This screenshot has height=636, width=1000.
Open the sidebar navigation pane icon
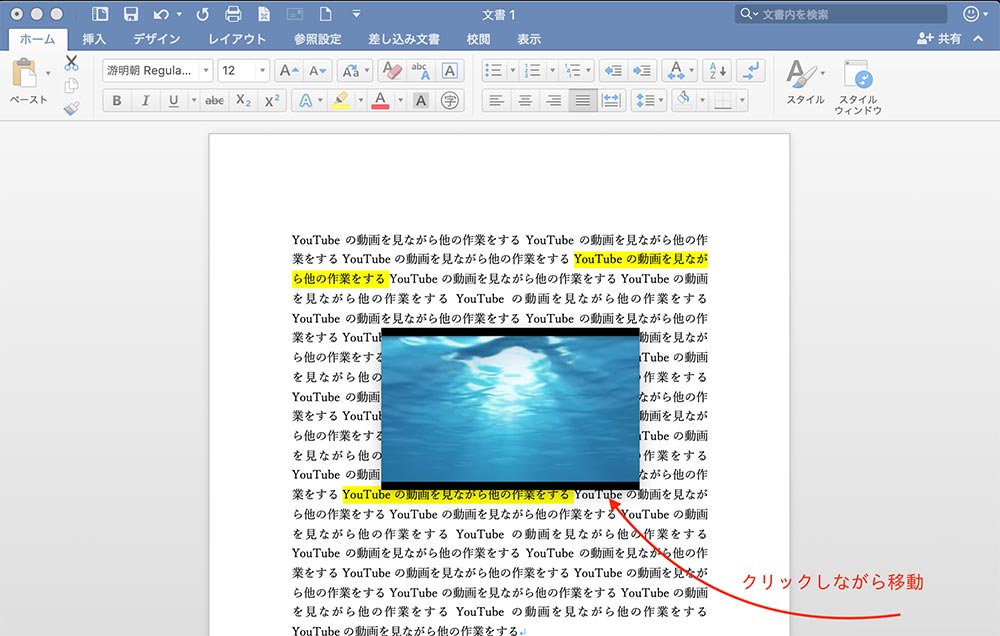pos(100,14)
